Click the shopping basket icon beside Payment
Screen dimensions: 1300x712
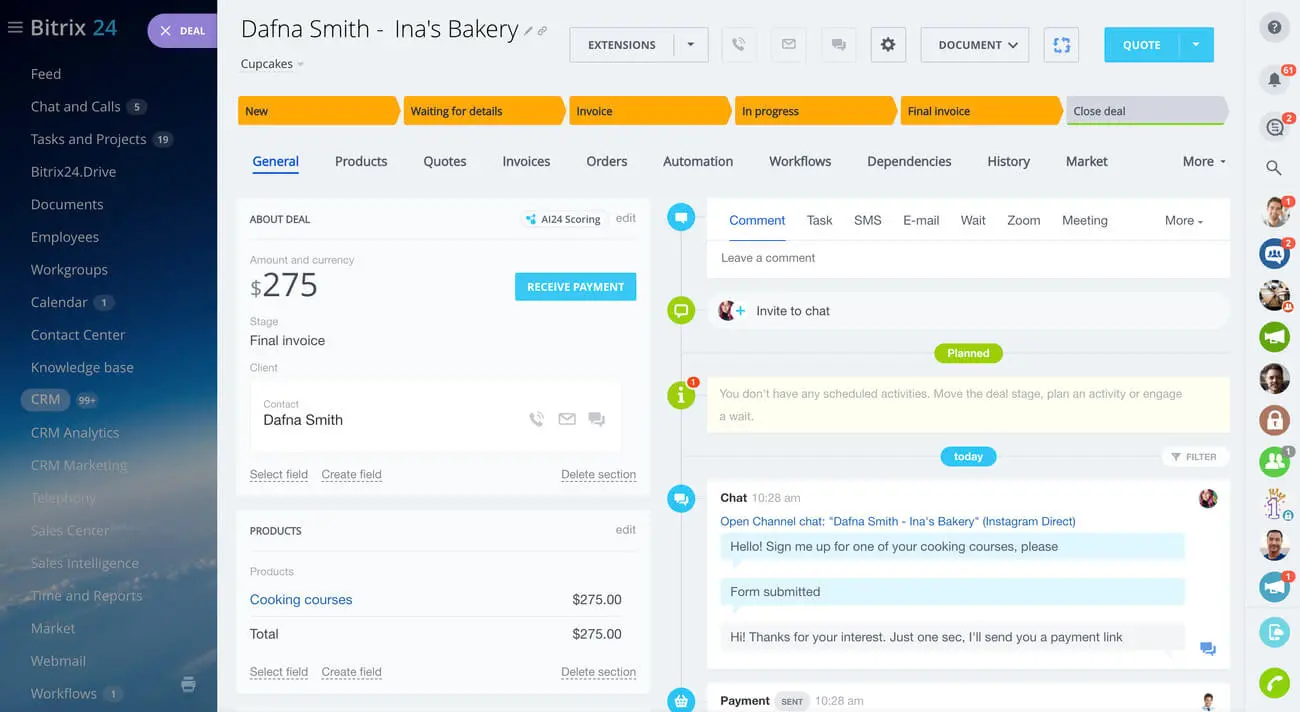click(x=681, y=701)
